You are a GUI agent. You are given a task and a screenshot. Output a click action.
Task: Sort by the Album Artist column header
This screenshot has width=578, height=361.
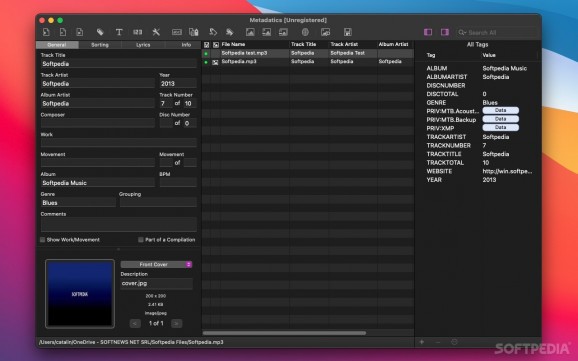(x=395, y=44)
